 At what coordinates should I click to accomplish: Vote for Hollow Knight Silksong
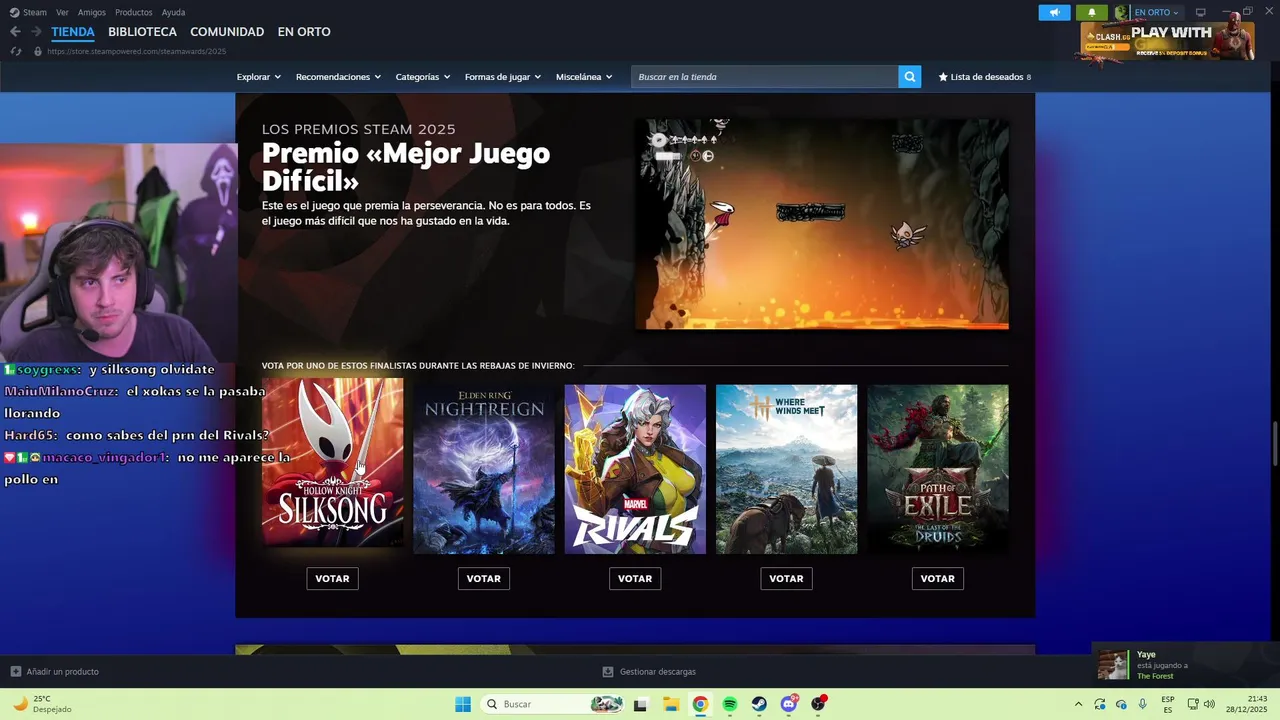coord(332,578)
